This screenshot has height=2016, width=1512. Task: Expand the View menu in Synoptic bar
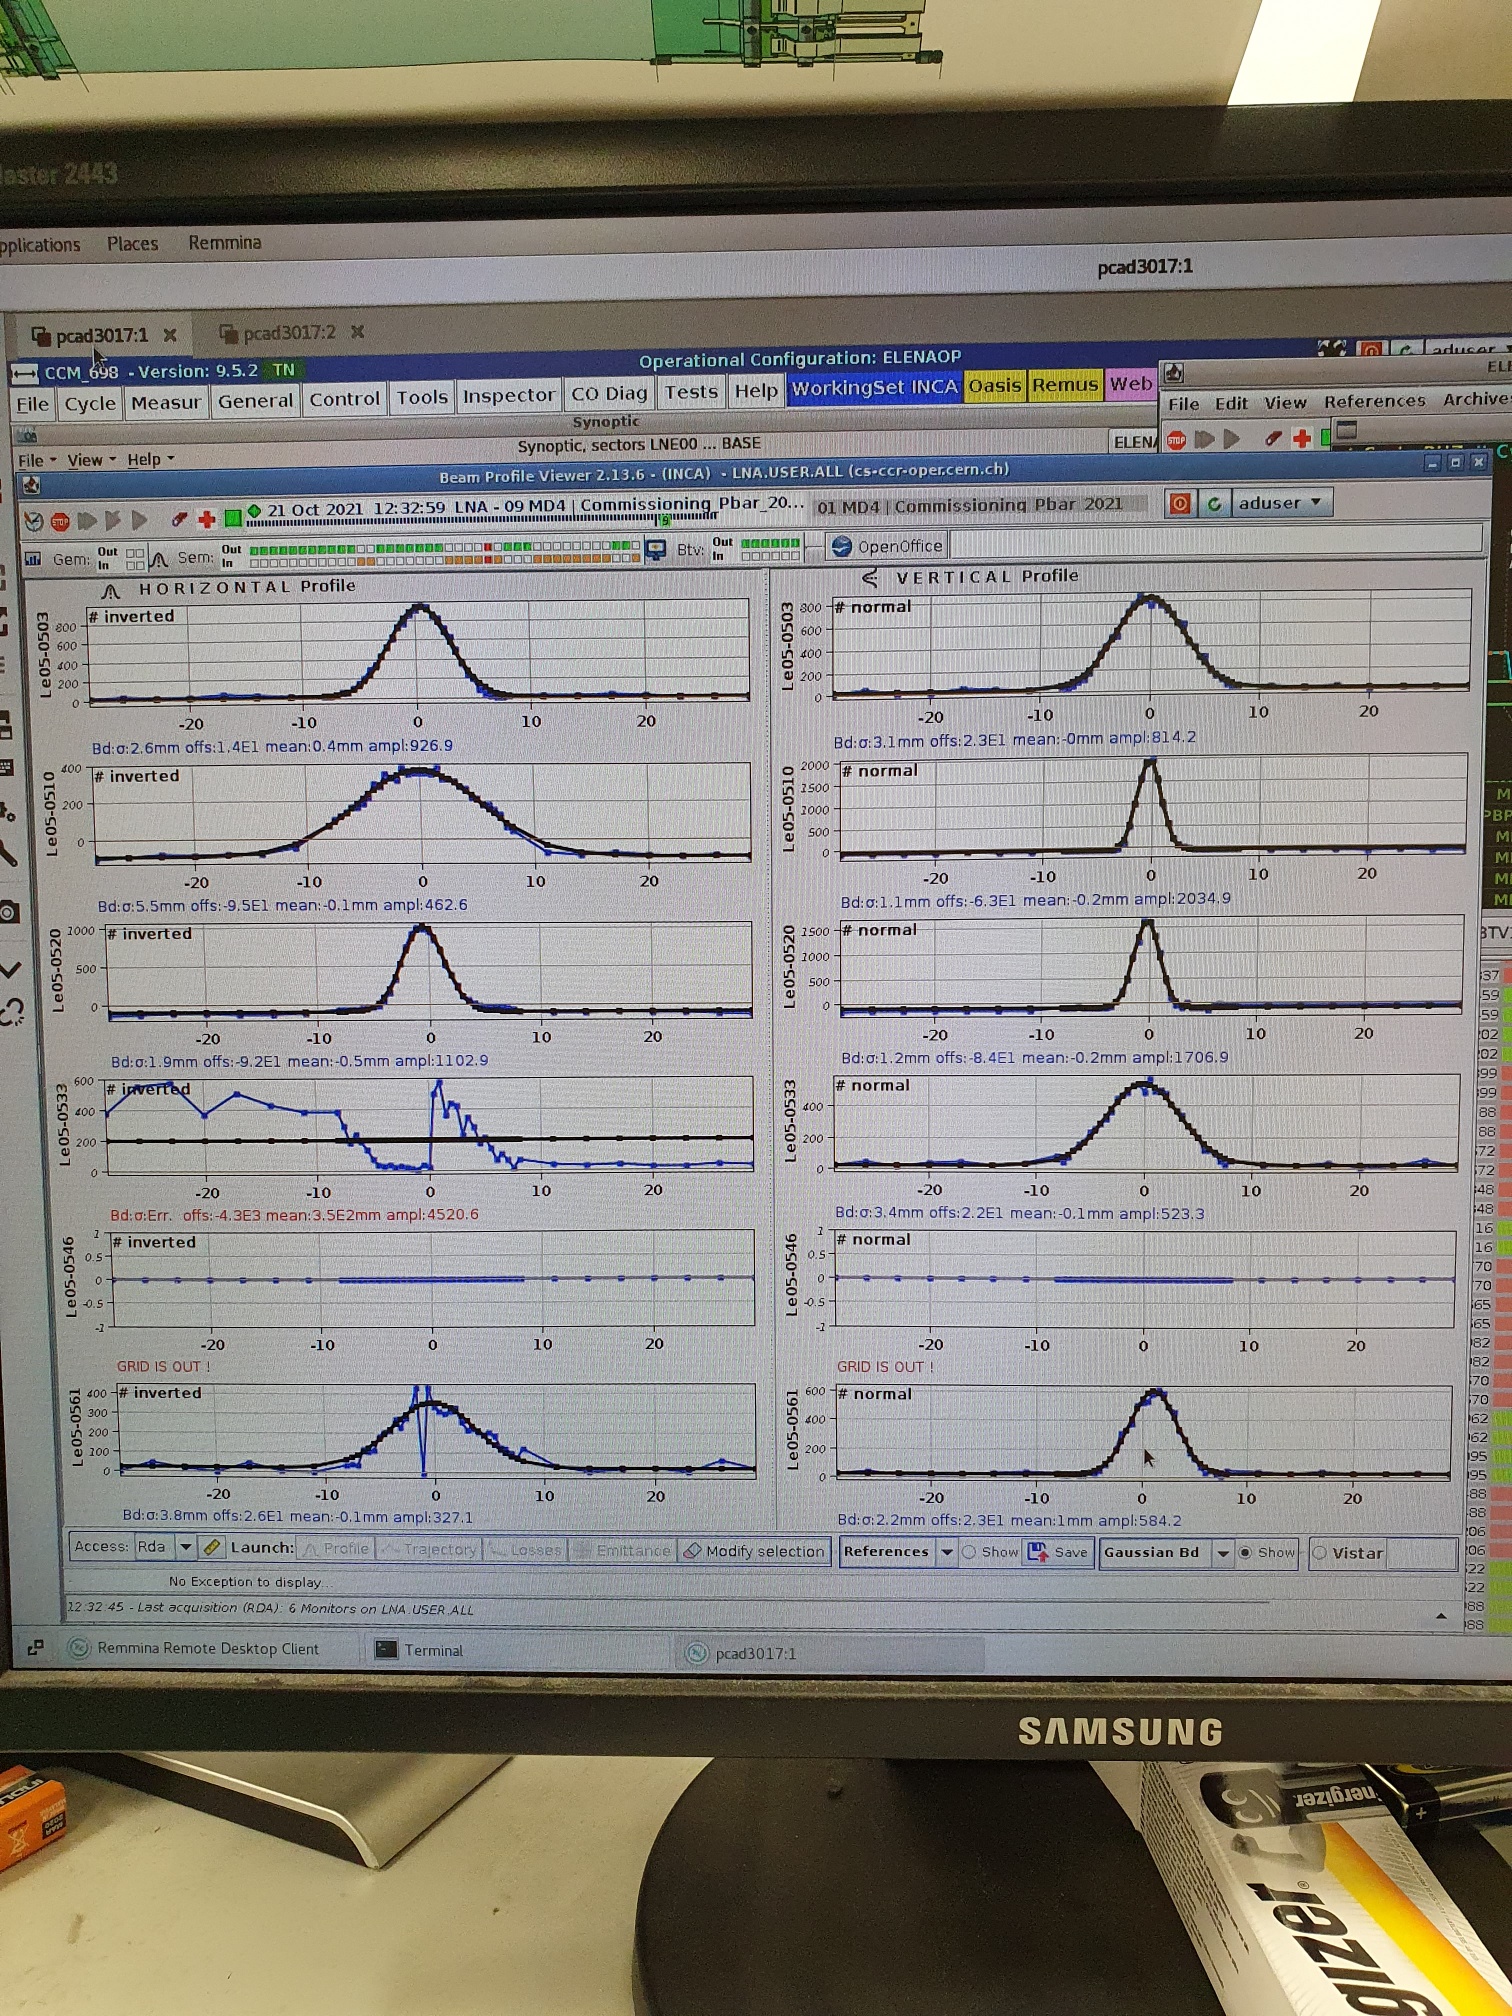click(91, 460)
